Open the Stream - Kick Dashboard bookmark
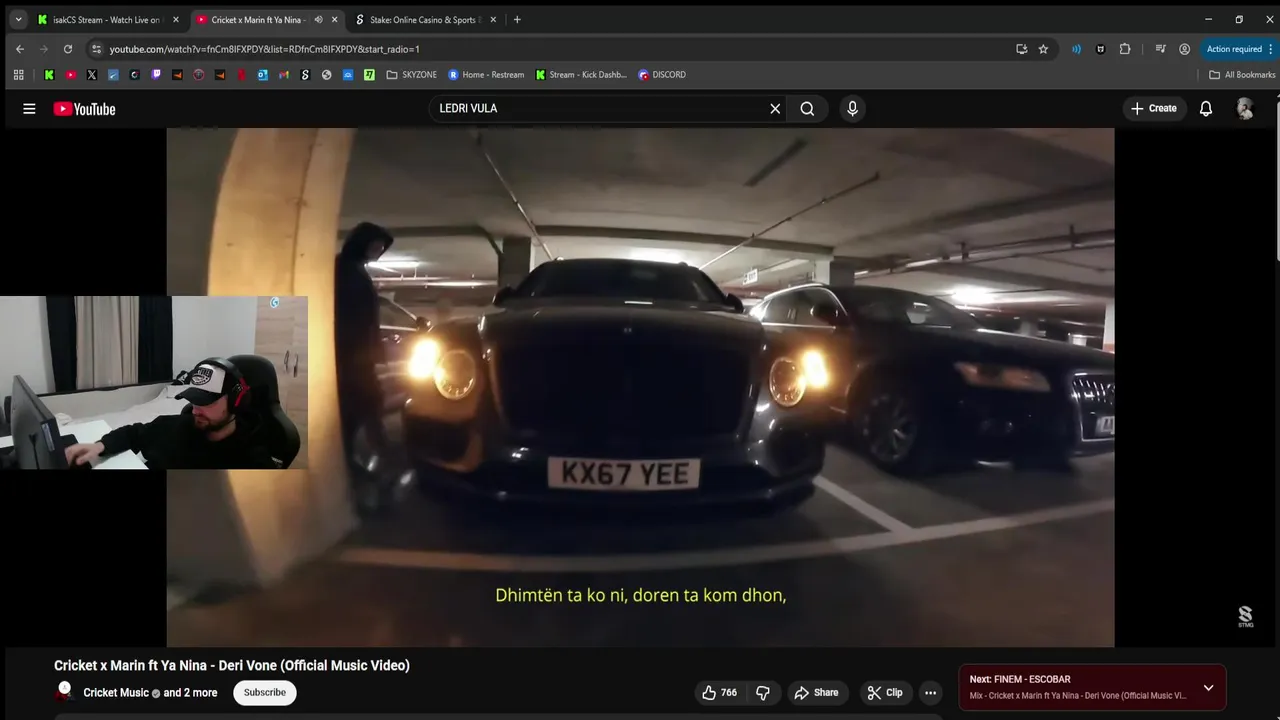 pos(581,75)
